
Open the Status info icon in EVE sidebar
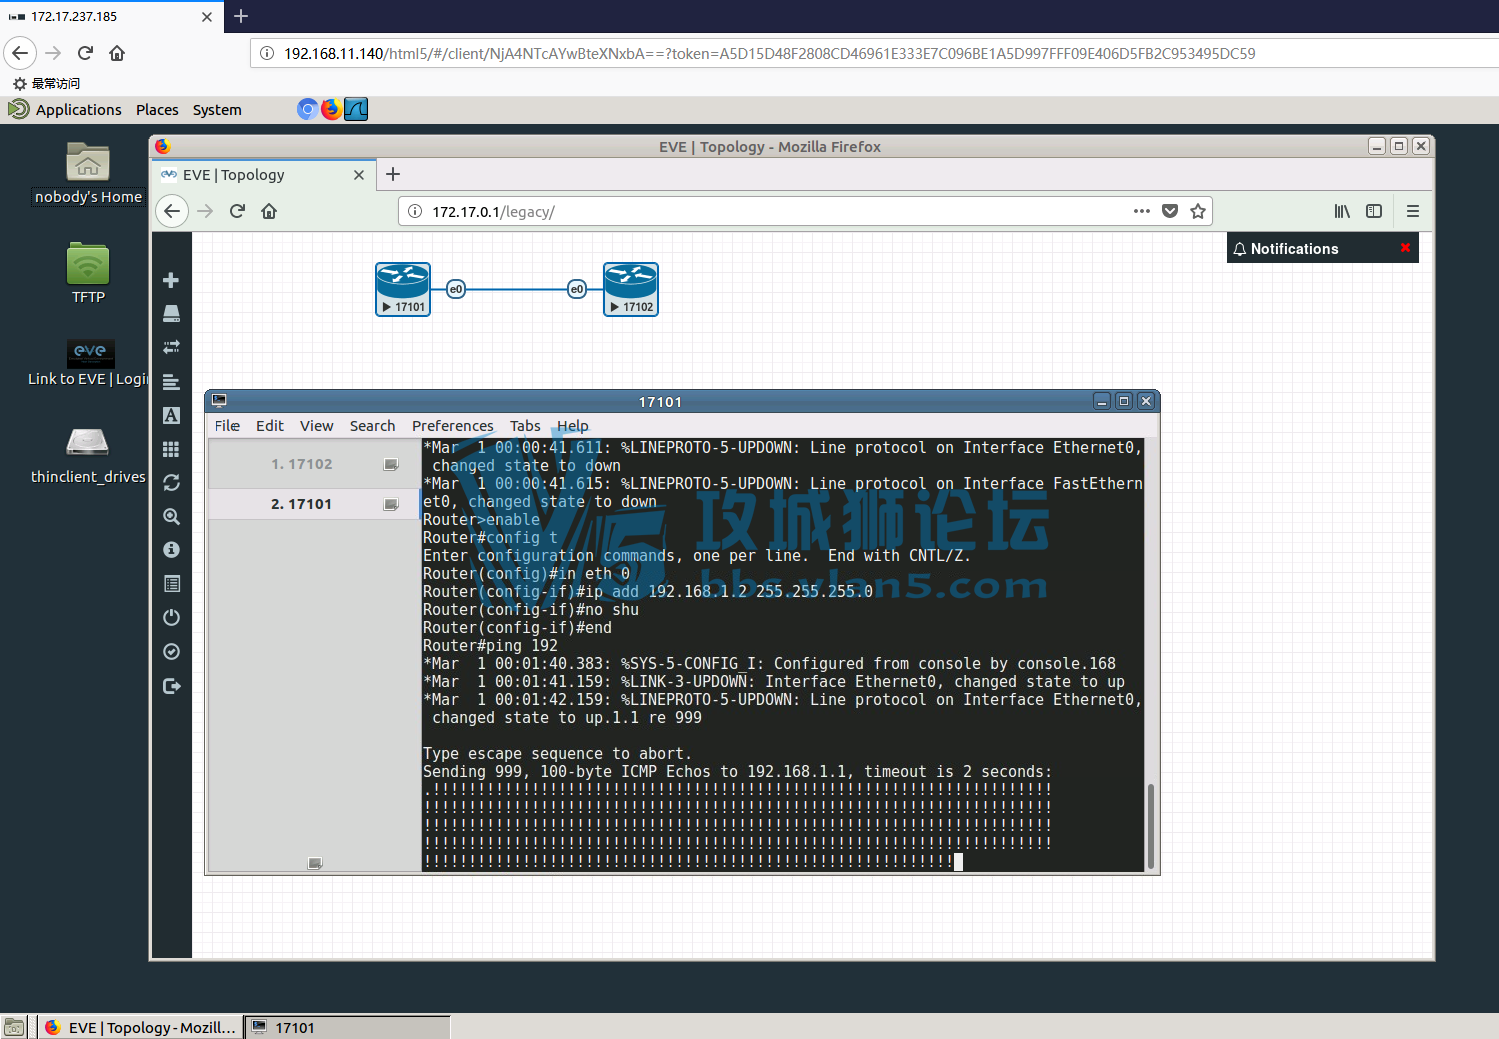click(171, 550)
